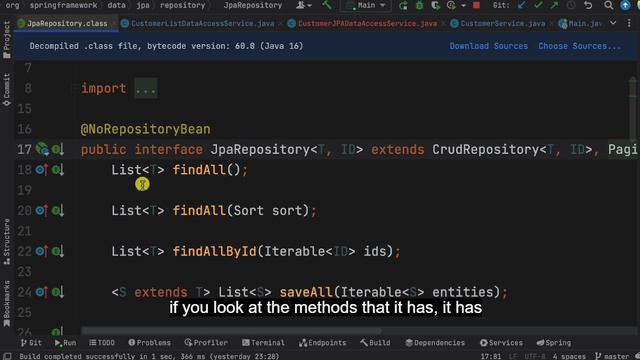The image size is (640, 360).
Task: Open the user account dropdown icon
Action: 304,5
